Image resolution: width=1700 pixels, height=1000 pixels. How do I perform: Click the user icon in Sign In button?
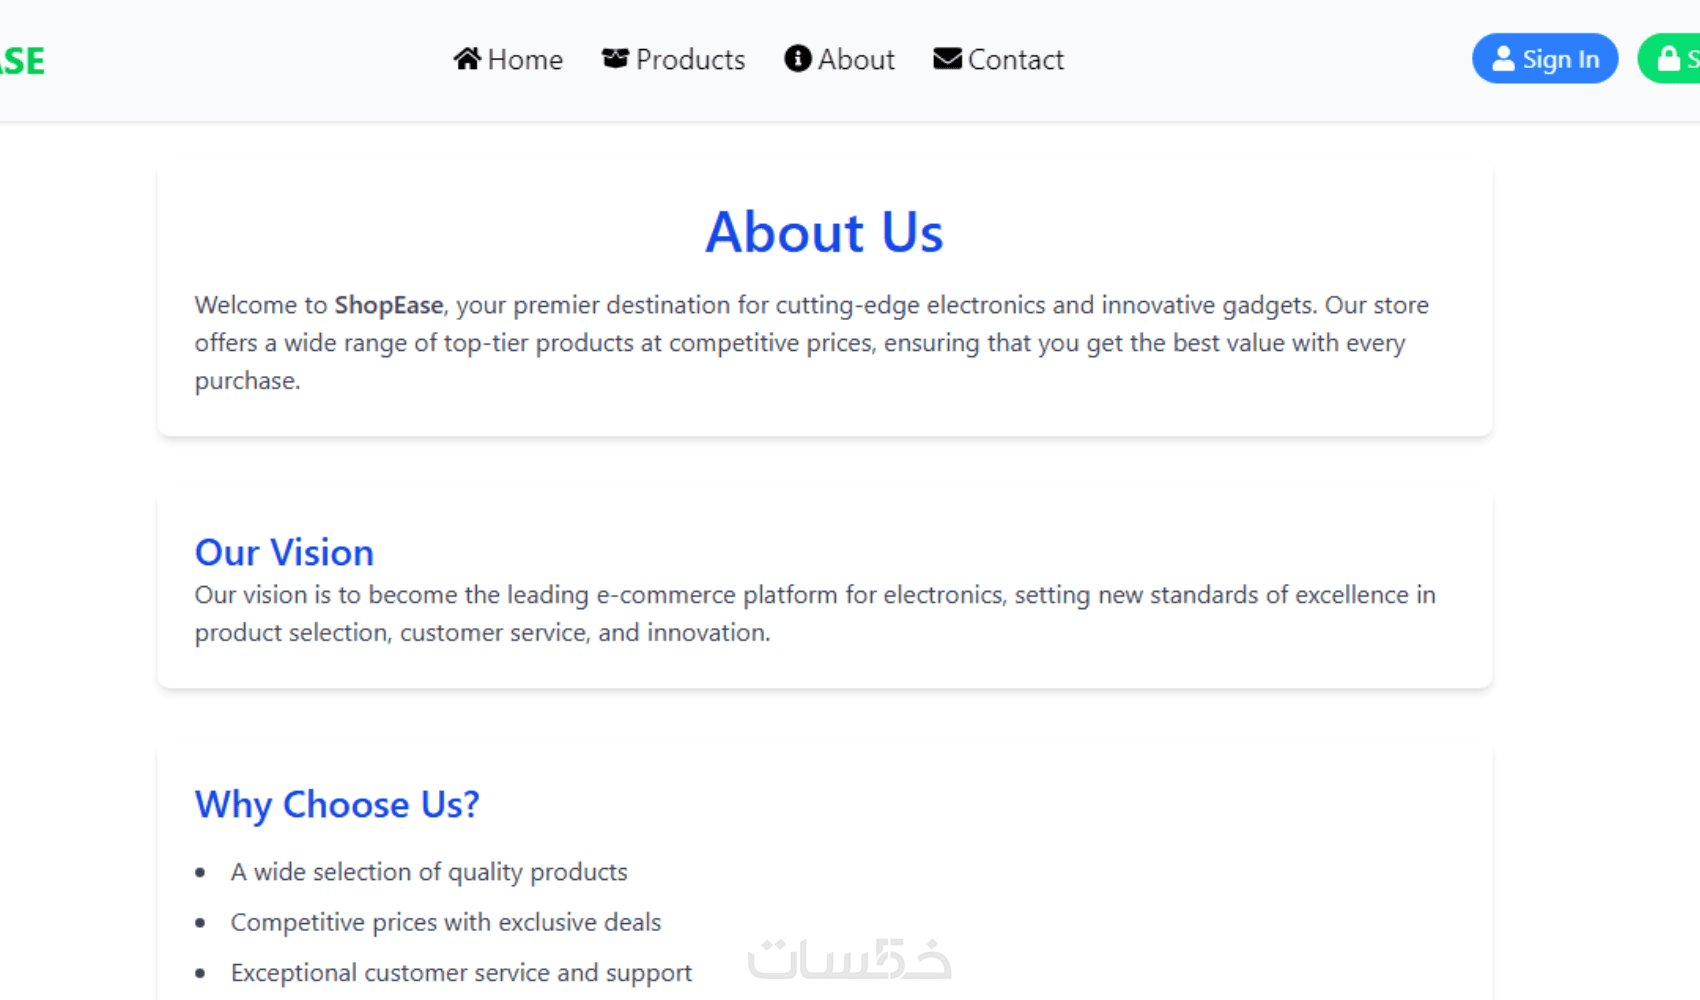[x=1503, y=59]
